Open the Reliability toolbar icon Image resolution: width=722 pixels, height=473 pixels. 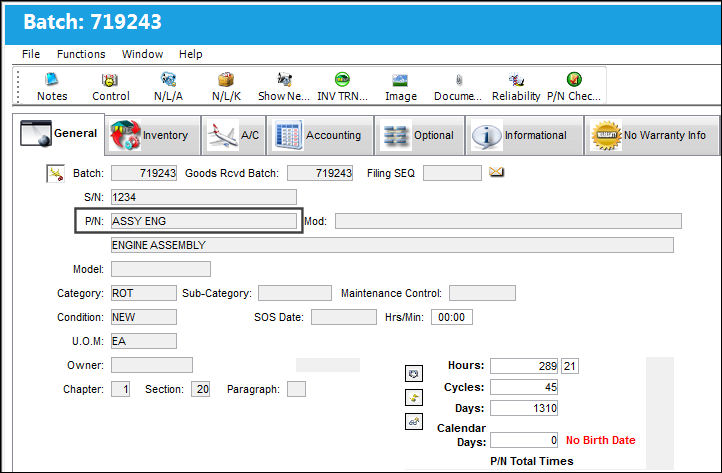[x=516, y=80]
